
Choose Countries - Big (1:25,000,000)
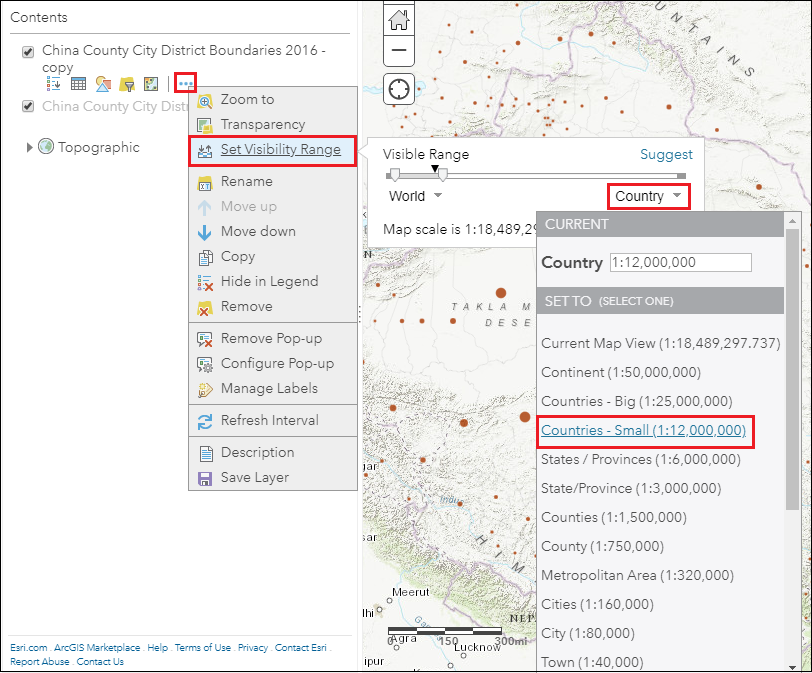point(636,401)
